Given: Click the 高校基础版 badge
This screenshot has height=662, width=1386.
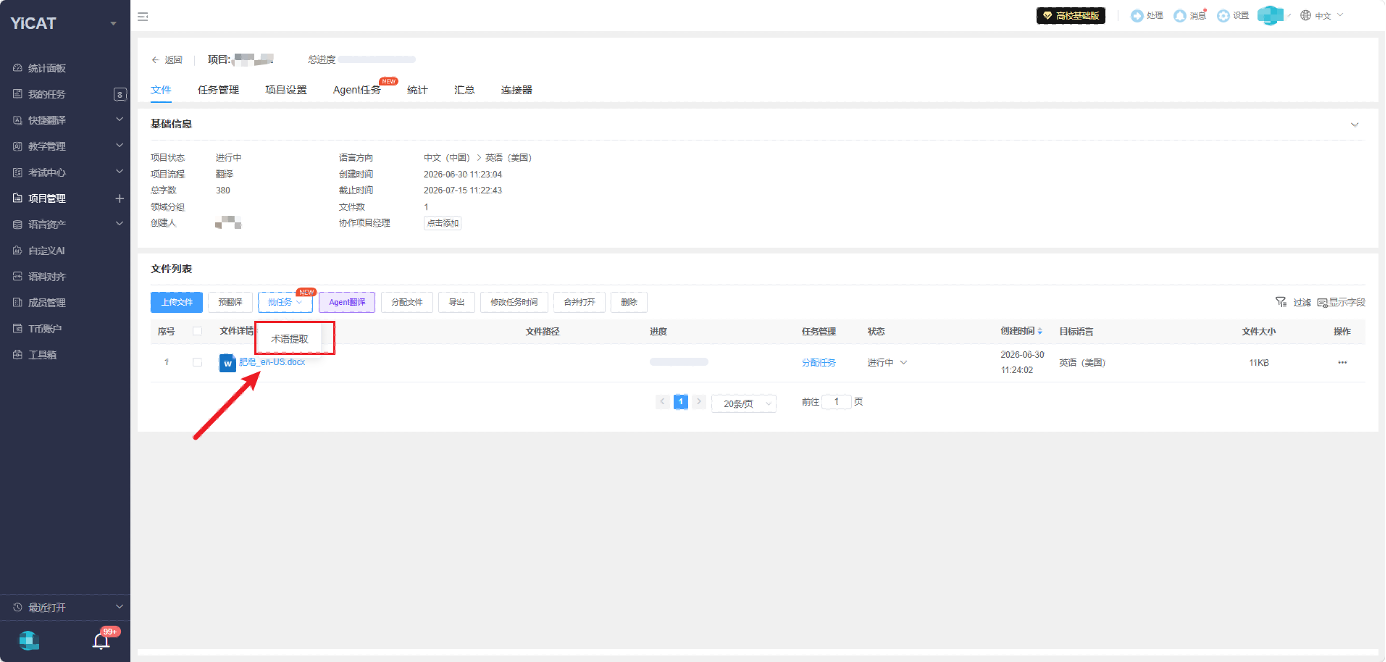Looking at the screenshot, I should tap(1071, 16).
